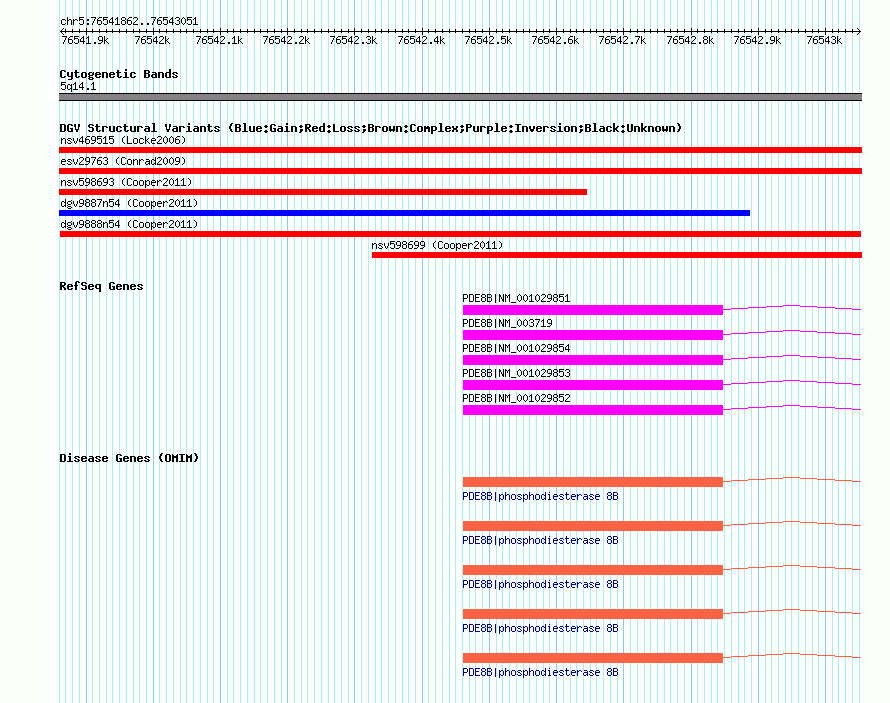
Task: Click the esv29763 (Conrad2009) label
Action: 123,161
